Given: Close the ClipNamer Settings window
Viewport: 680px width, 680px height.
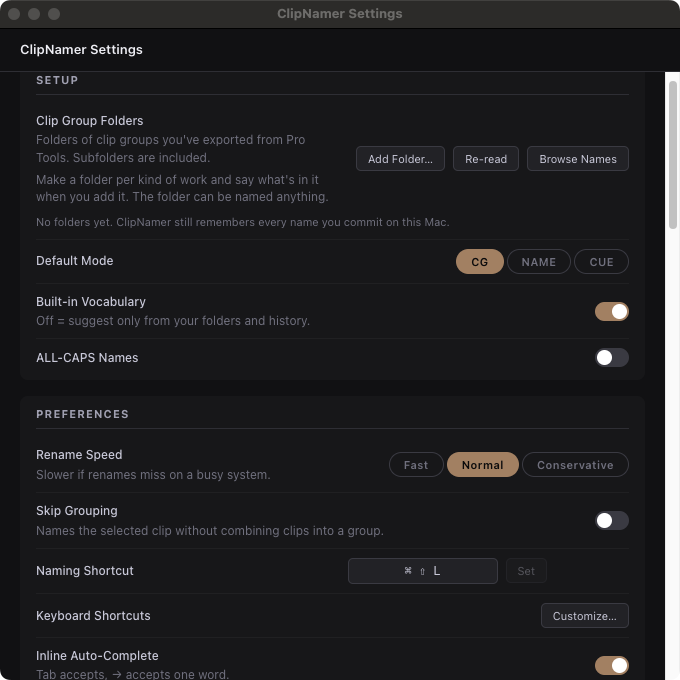Looking at the screenshot, I should coord(14,14).
